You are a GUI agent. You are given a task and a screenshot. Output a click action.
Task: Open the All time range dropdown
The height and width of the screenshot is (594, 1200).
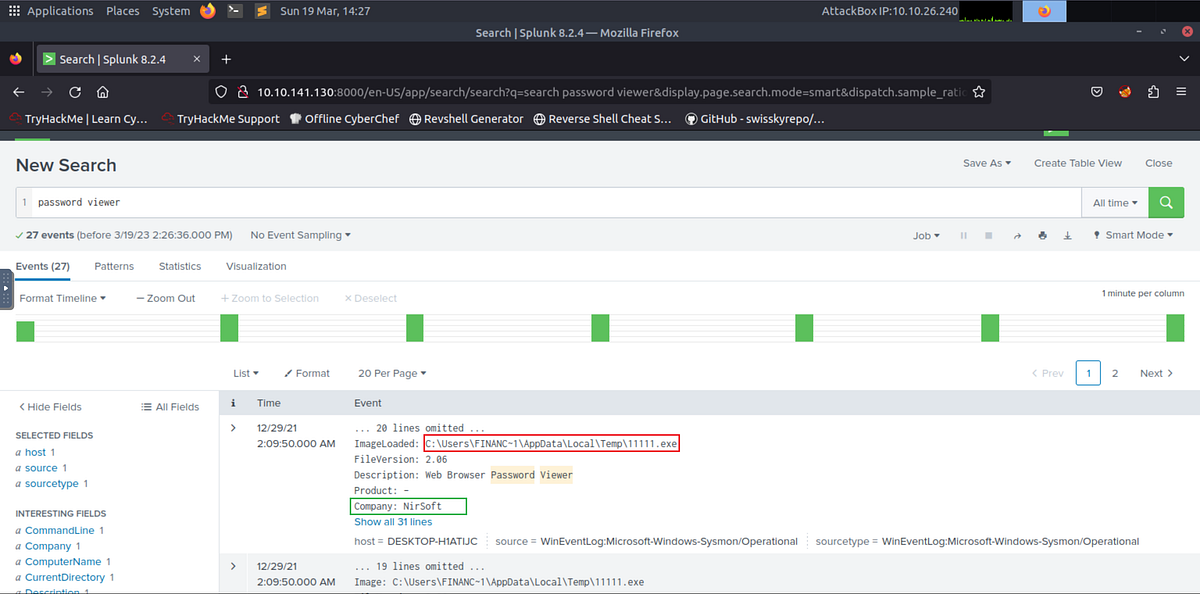coord(1113,202)
